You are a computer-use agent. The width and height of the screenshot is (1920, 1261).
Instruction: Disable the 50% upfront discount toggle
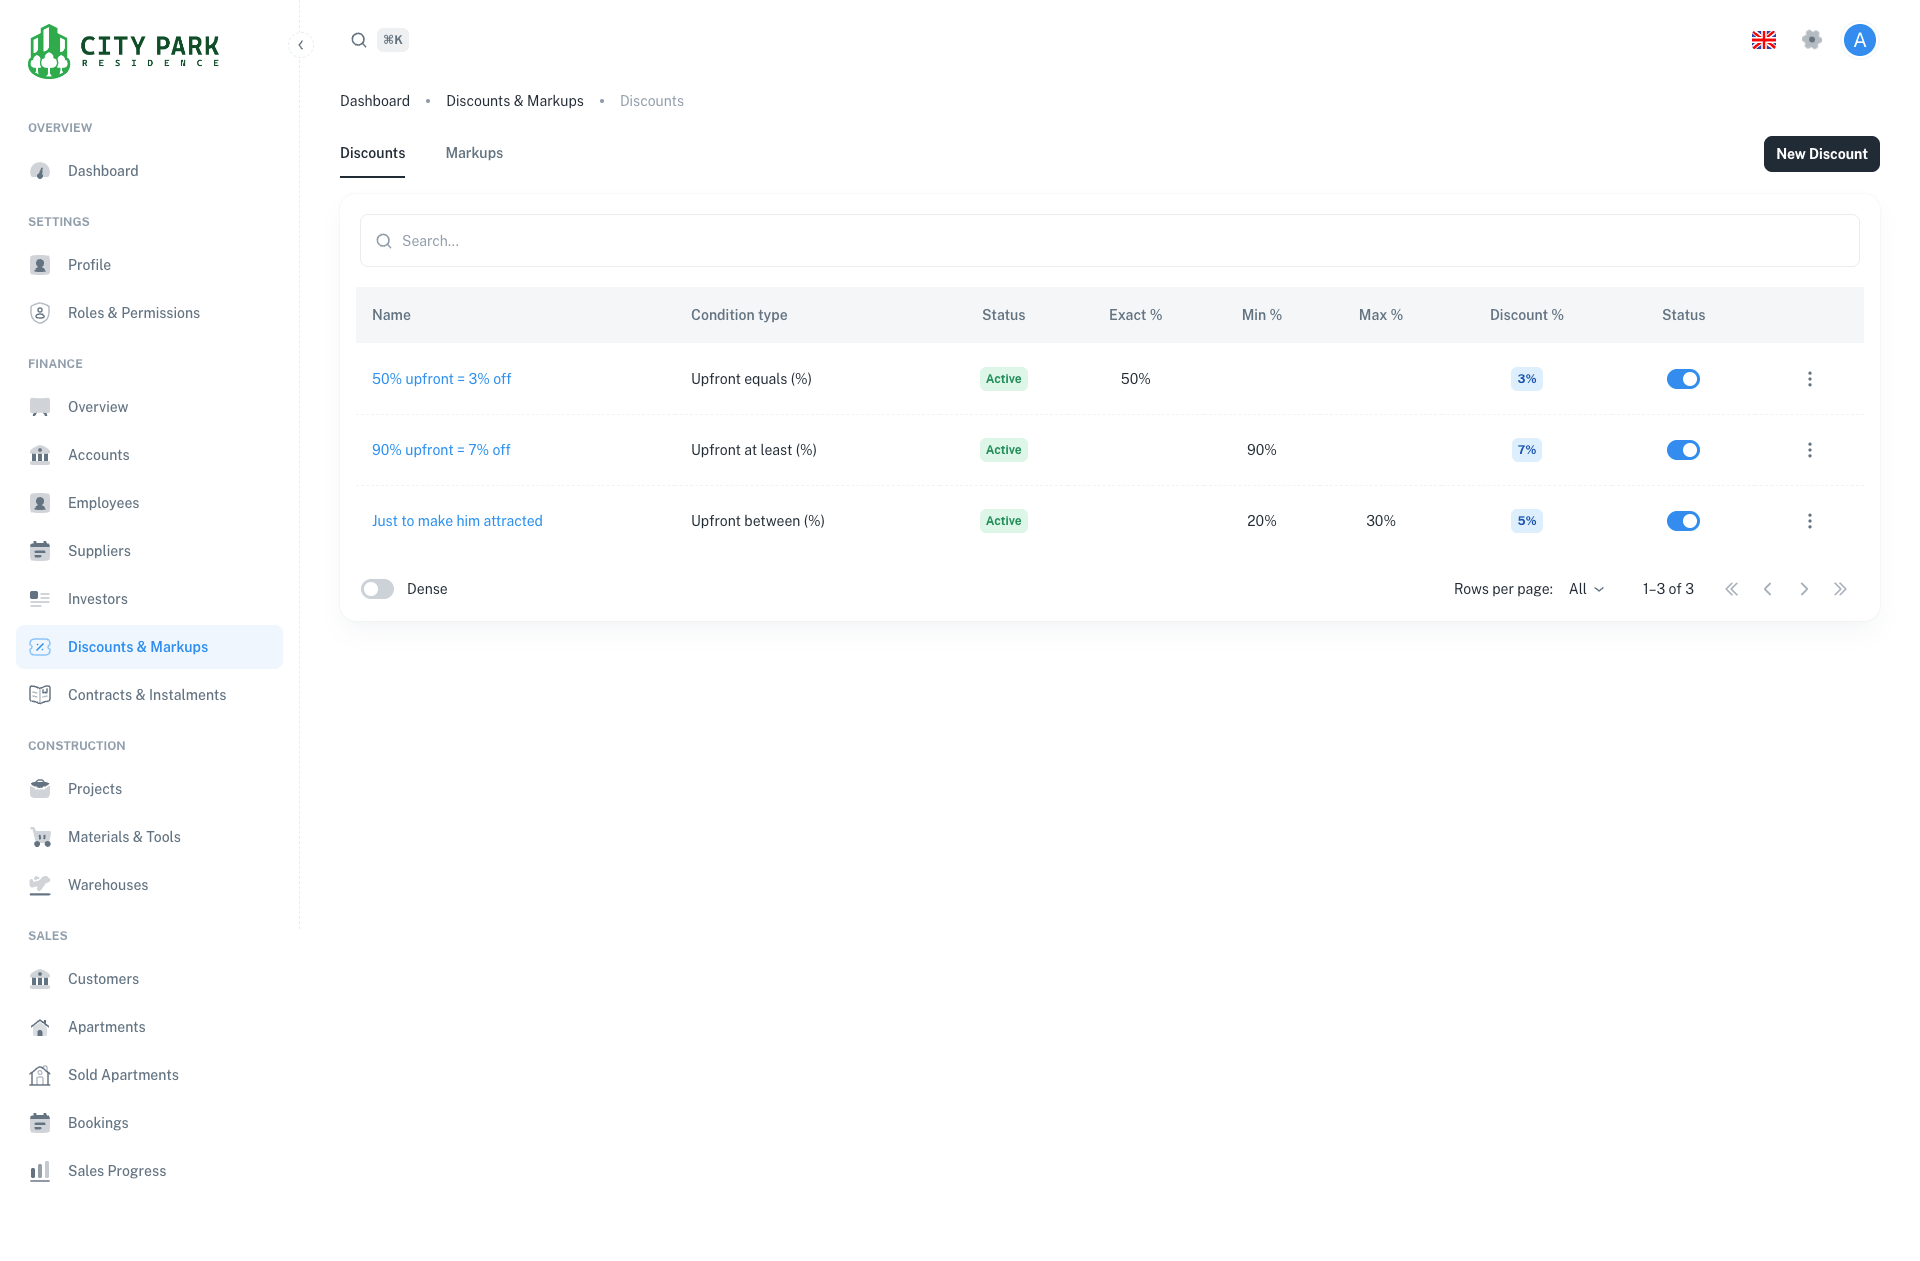[1683, 379]
